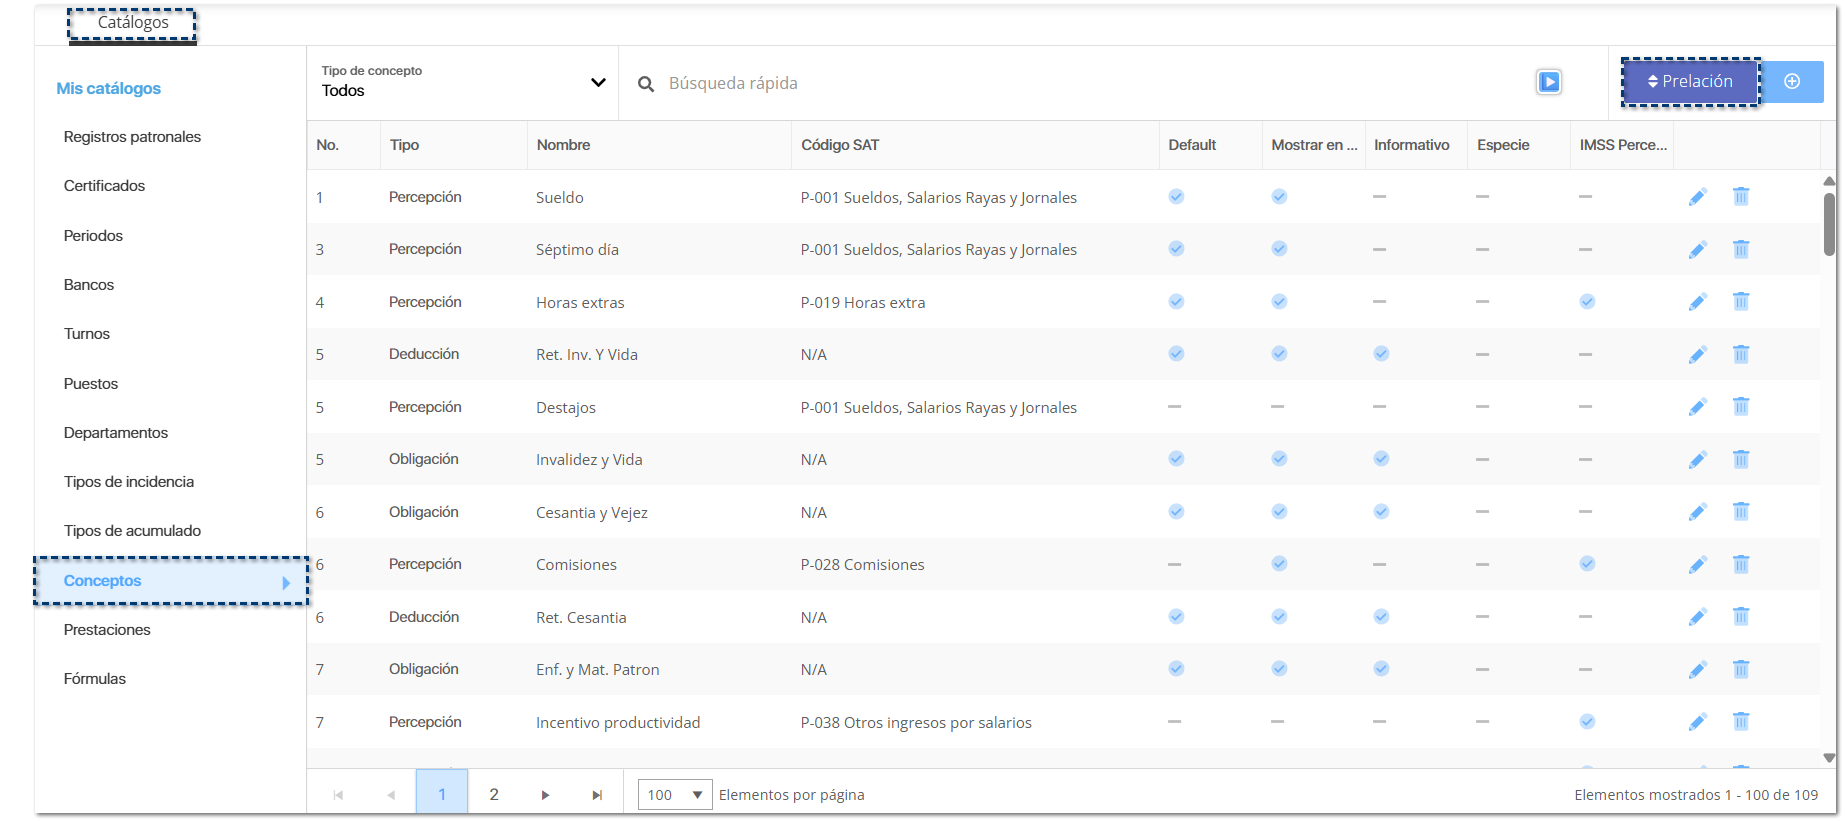This screenshot has height=822, width=1845.
Task: Click the edit pencil for Sueldo row
Action: [1697, 197]
